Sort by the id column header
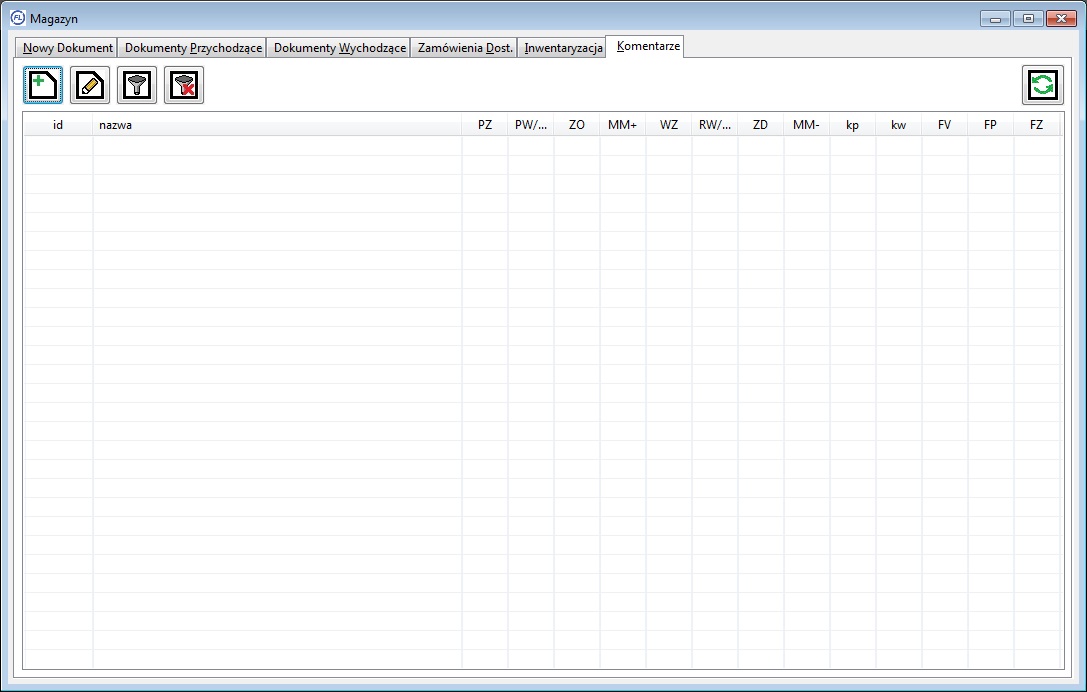The image size is (1087, 692). point(58,125)
